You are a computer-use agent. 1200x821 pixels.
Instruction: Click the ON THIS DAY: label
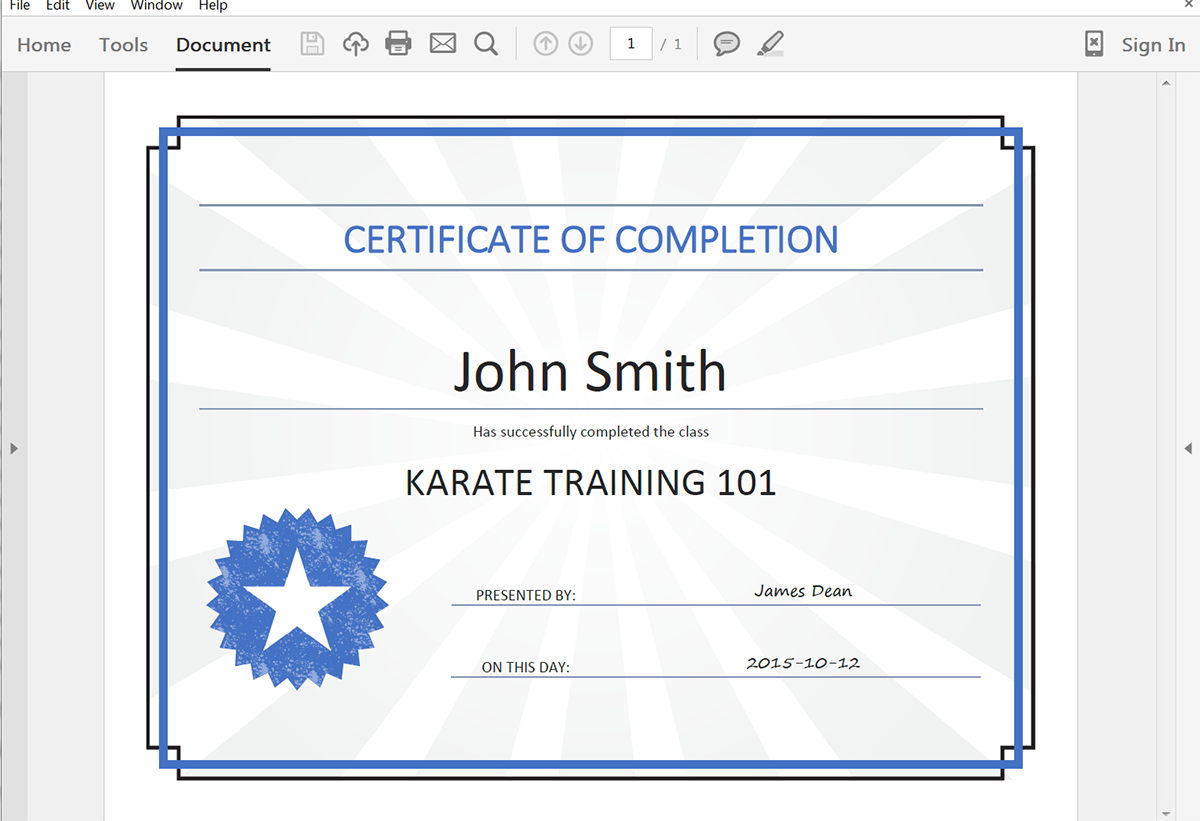click(x=526, y=667)
